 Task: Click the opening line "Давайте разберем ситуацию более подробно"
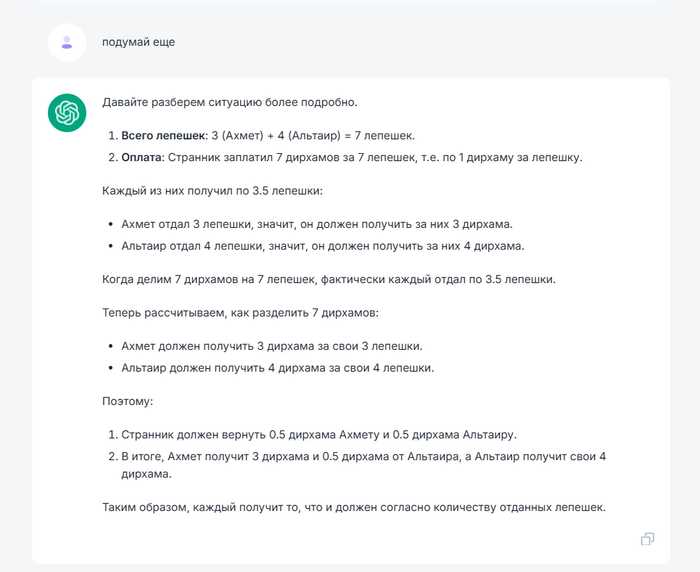(x=229, y=102)
